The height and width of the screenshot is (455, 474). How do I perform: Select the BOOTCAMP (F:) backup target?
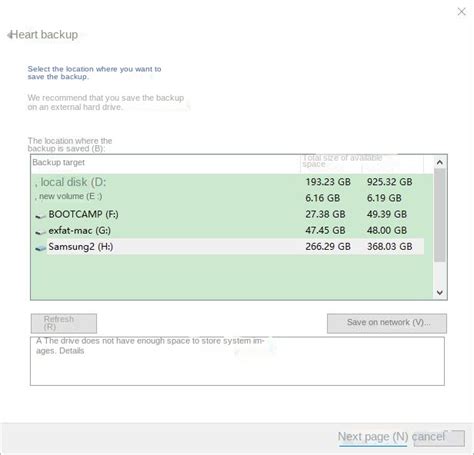point(228,214)
